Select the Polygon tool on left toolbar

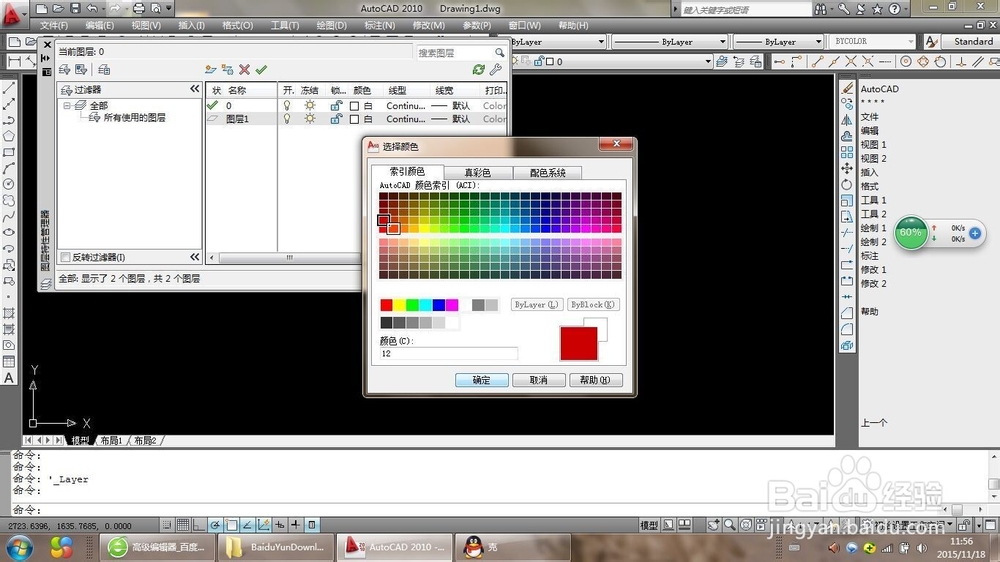tap(9, 136)
